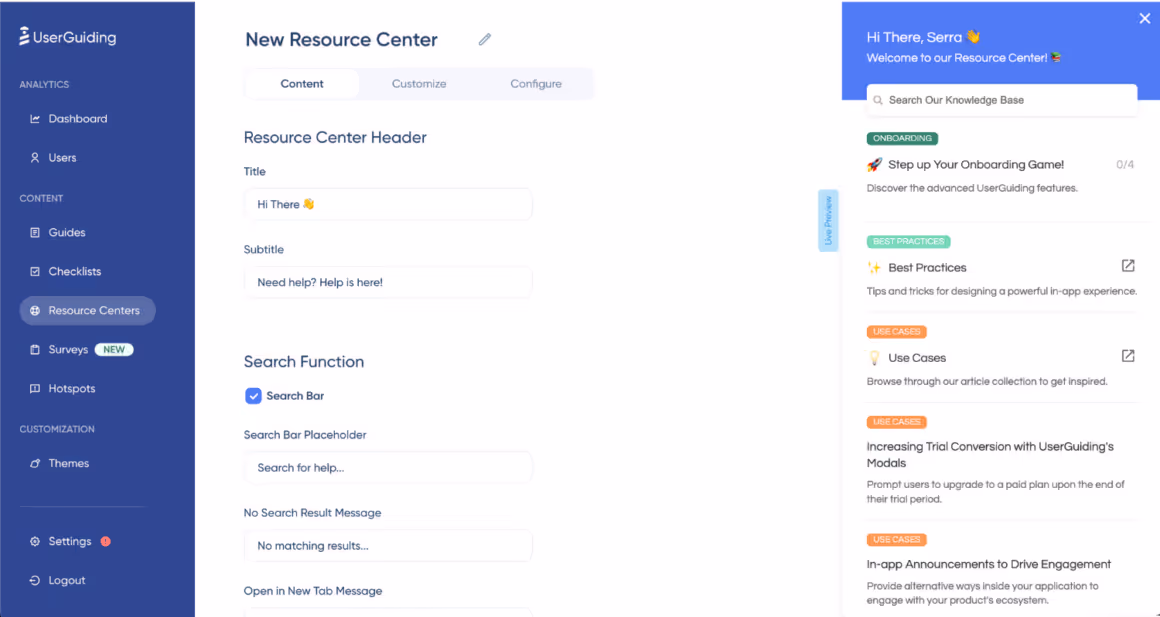This screenshot has width=1160, height=617.
Task: Click the Checklists checkbox icon
Action: point(35,272)
